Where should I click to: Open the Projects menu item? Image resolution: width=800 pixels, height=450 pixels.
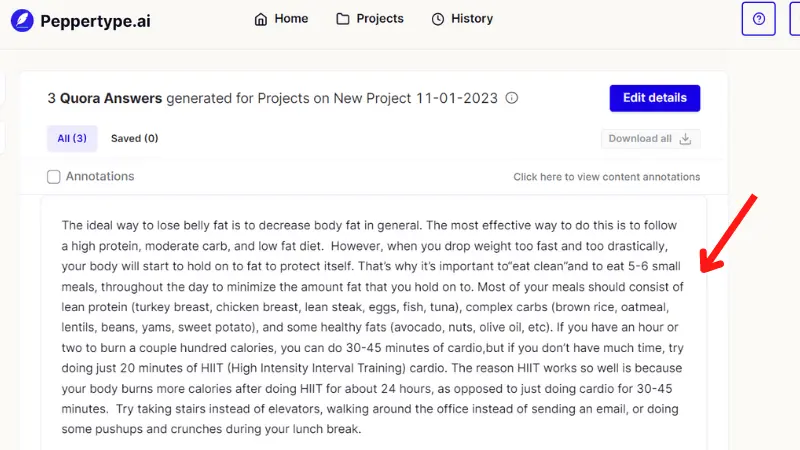pos(370,19)
